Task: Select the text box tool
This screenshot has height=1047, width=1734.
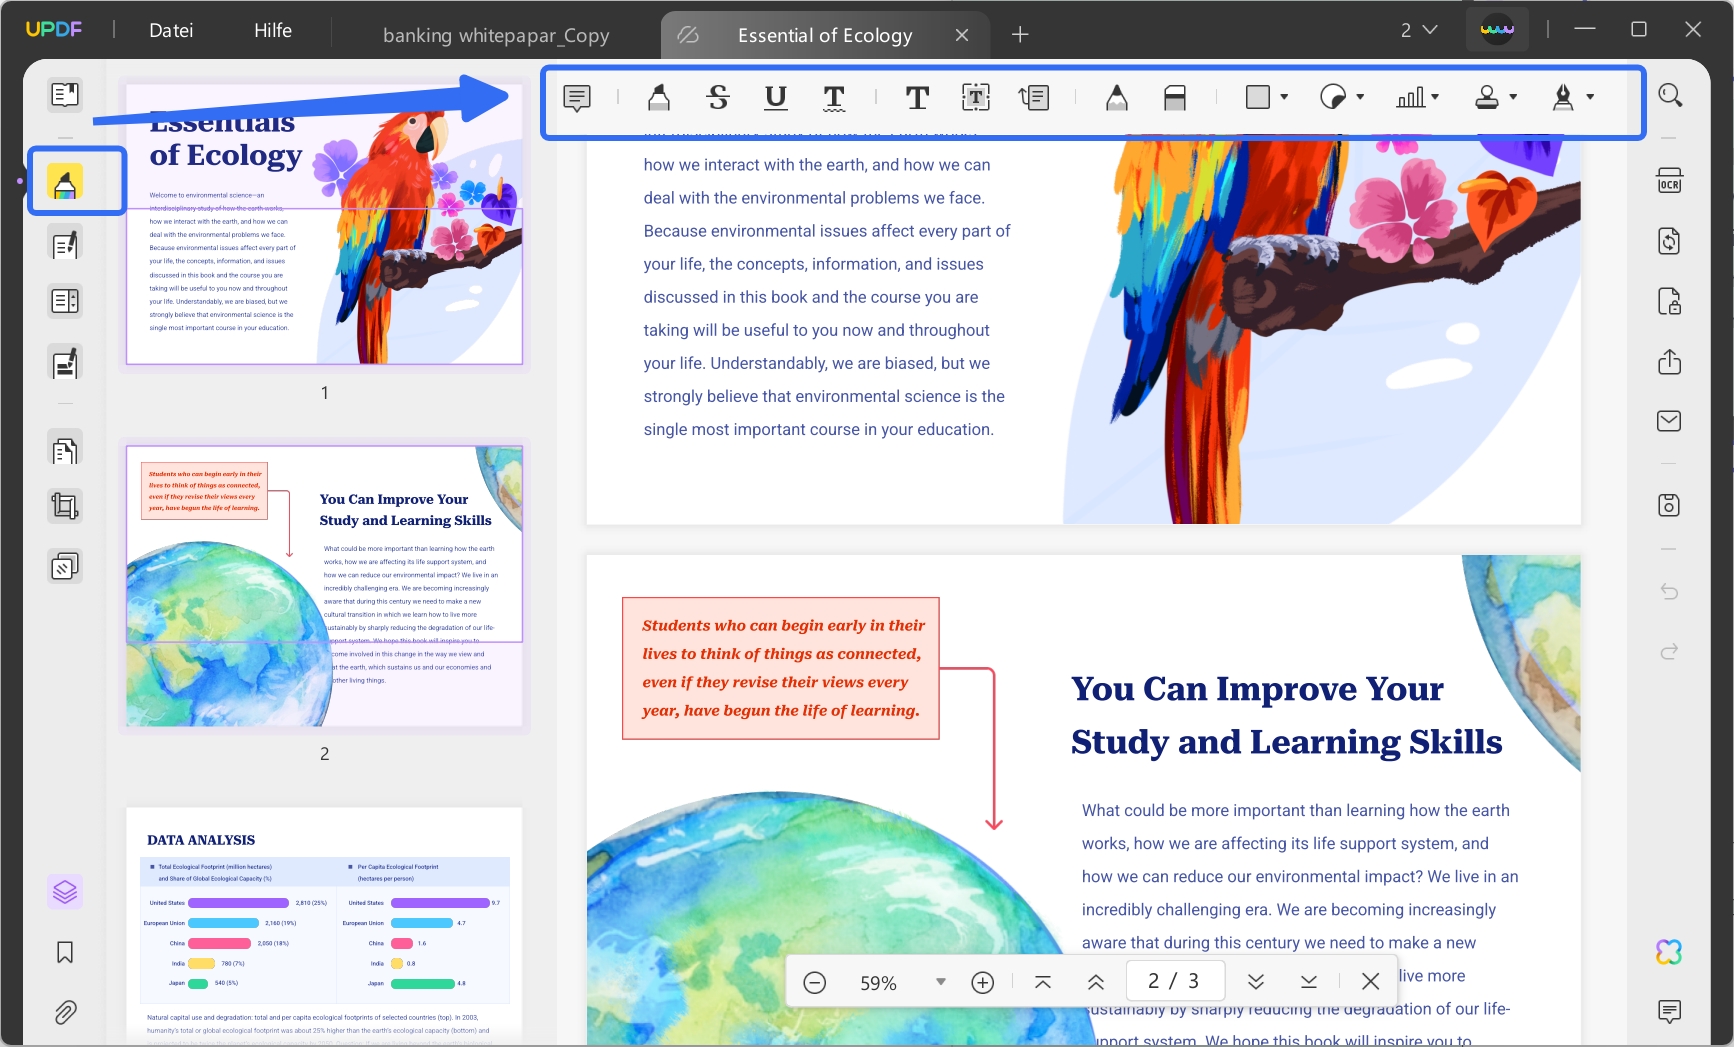Action: tap(975, 97)
